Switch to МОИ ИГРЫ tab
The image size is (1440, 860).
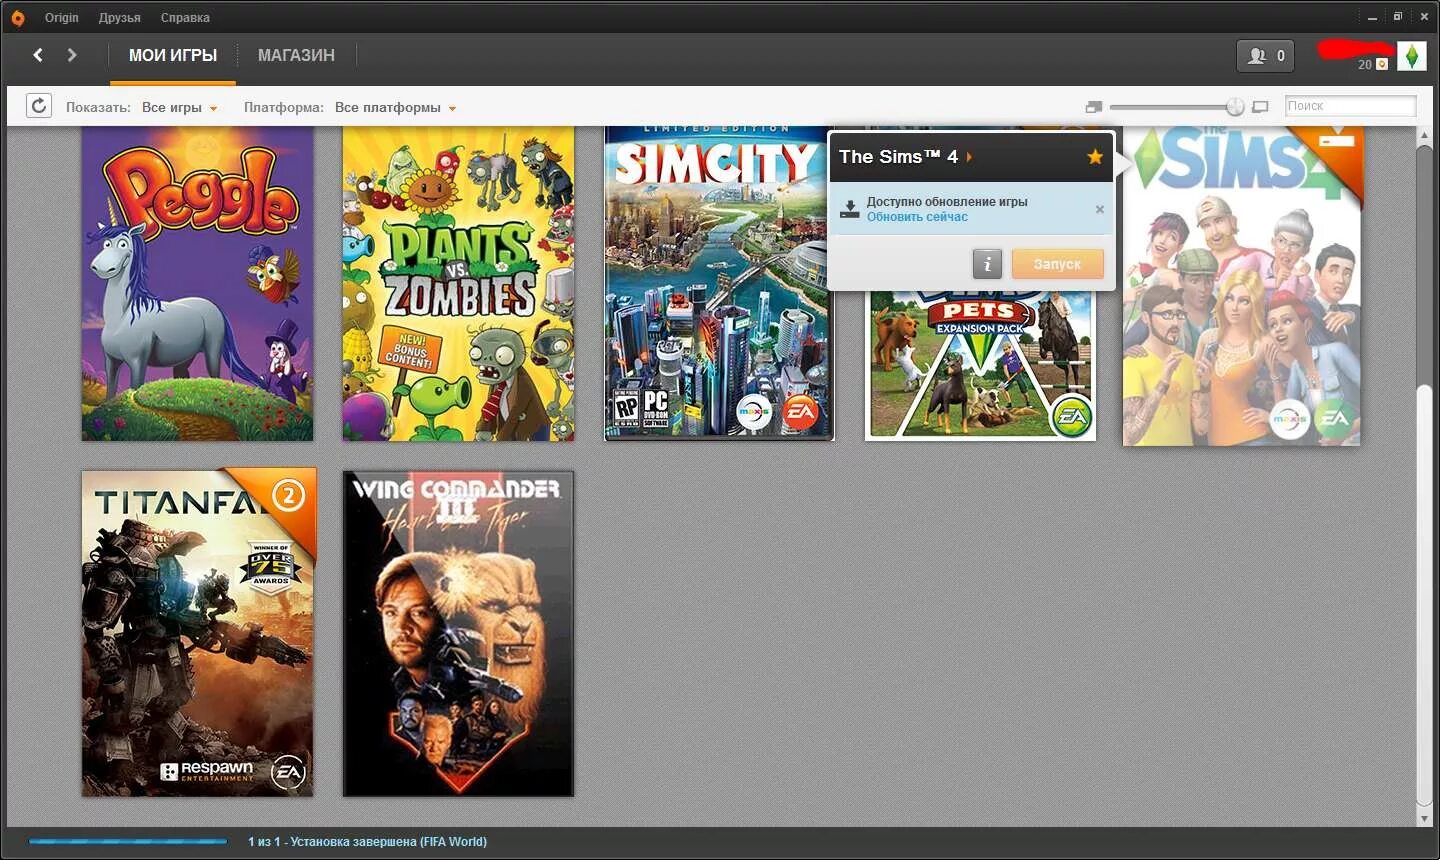coord(173,56)
